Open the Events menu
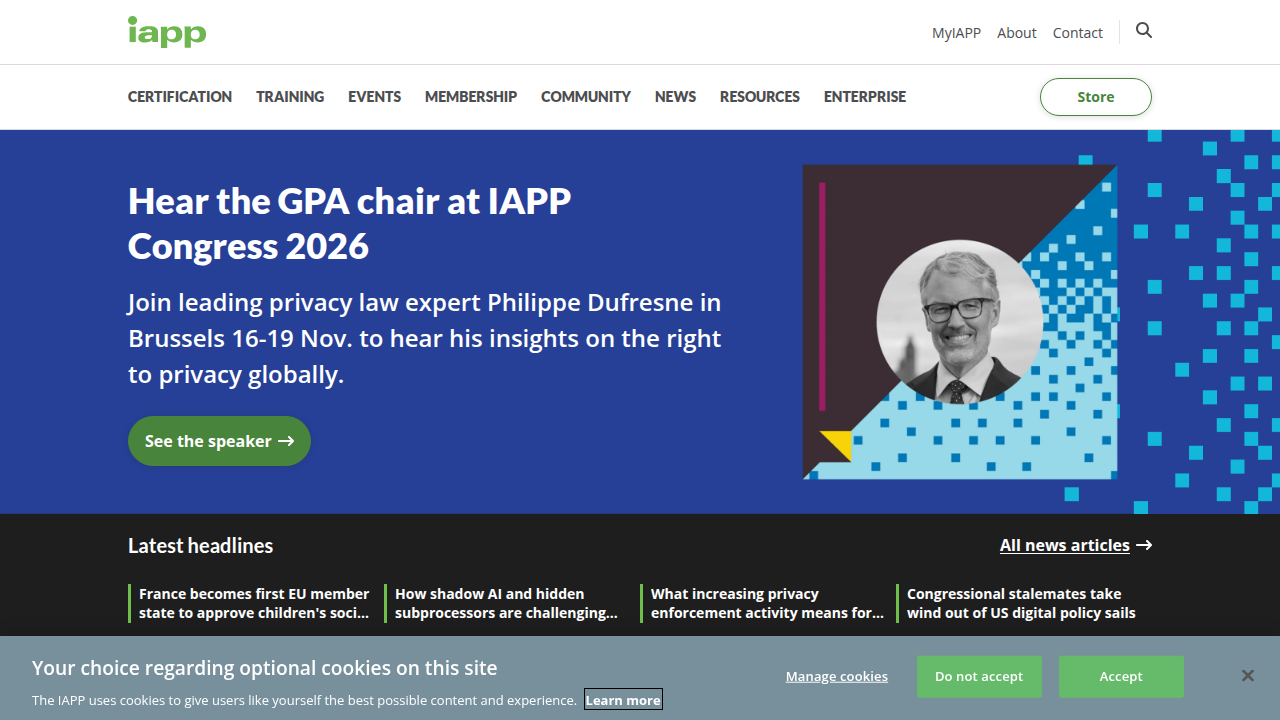The width and height of the screenshot is (1280, 720). pyautogui.click(x=374, y=97)
